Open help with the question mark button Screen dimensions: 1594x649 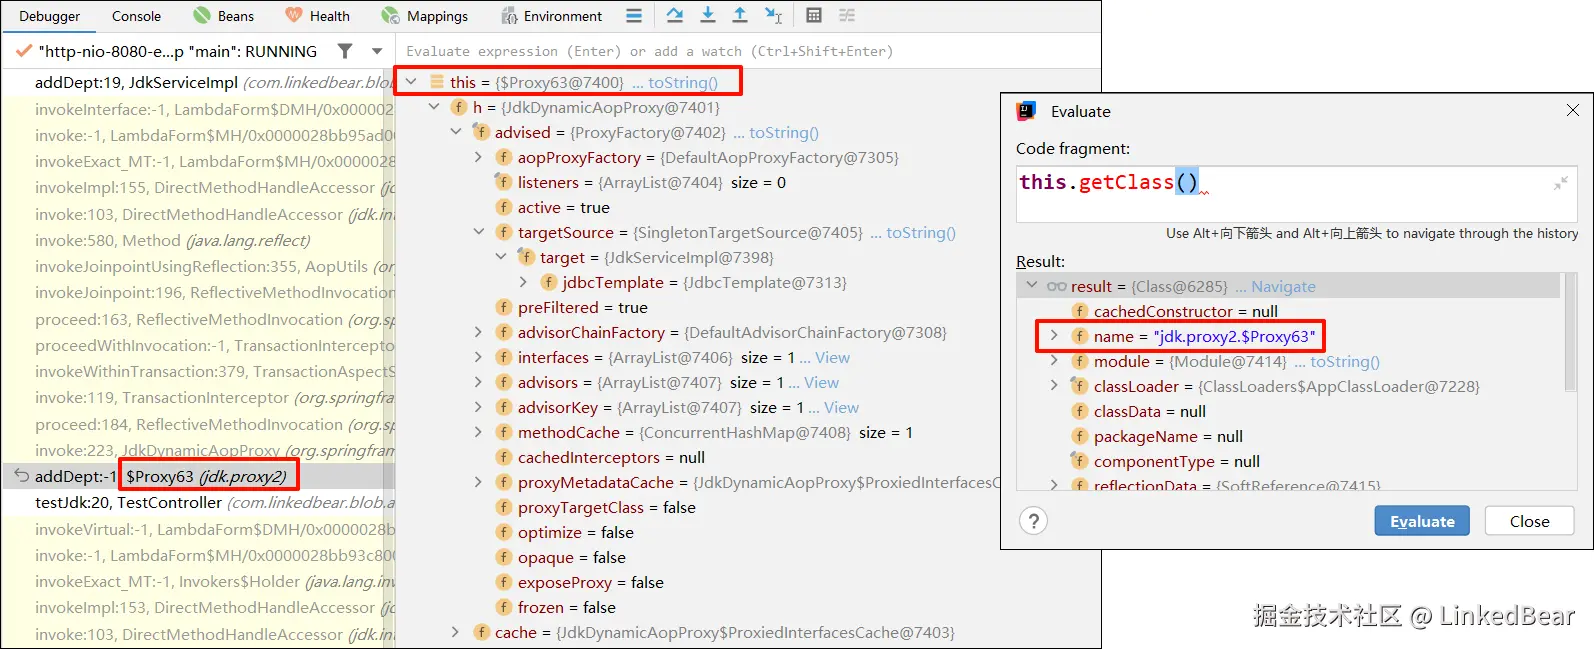point(1034,521)
